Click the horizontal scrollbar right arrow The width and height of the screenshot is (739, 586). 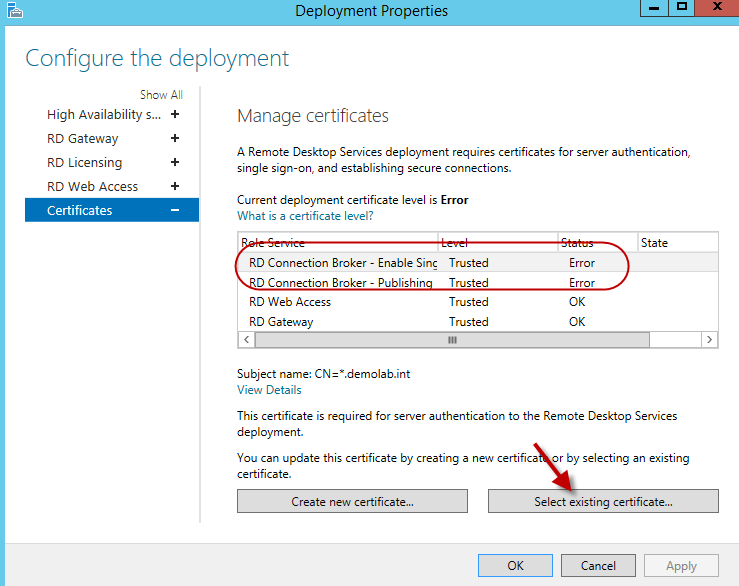[710, 340]
